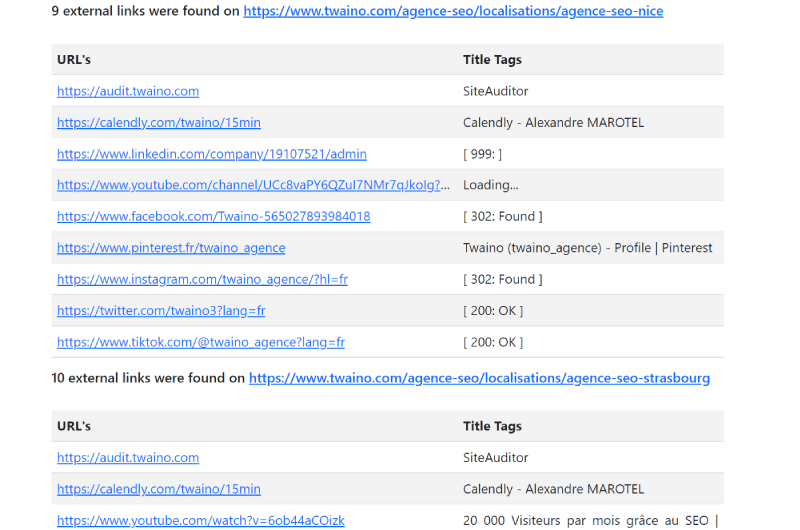Open the Facebook Twaino page link
The width and height of the screenshot is (800, 530).
coord(213,217)
